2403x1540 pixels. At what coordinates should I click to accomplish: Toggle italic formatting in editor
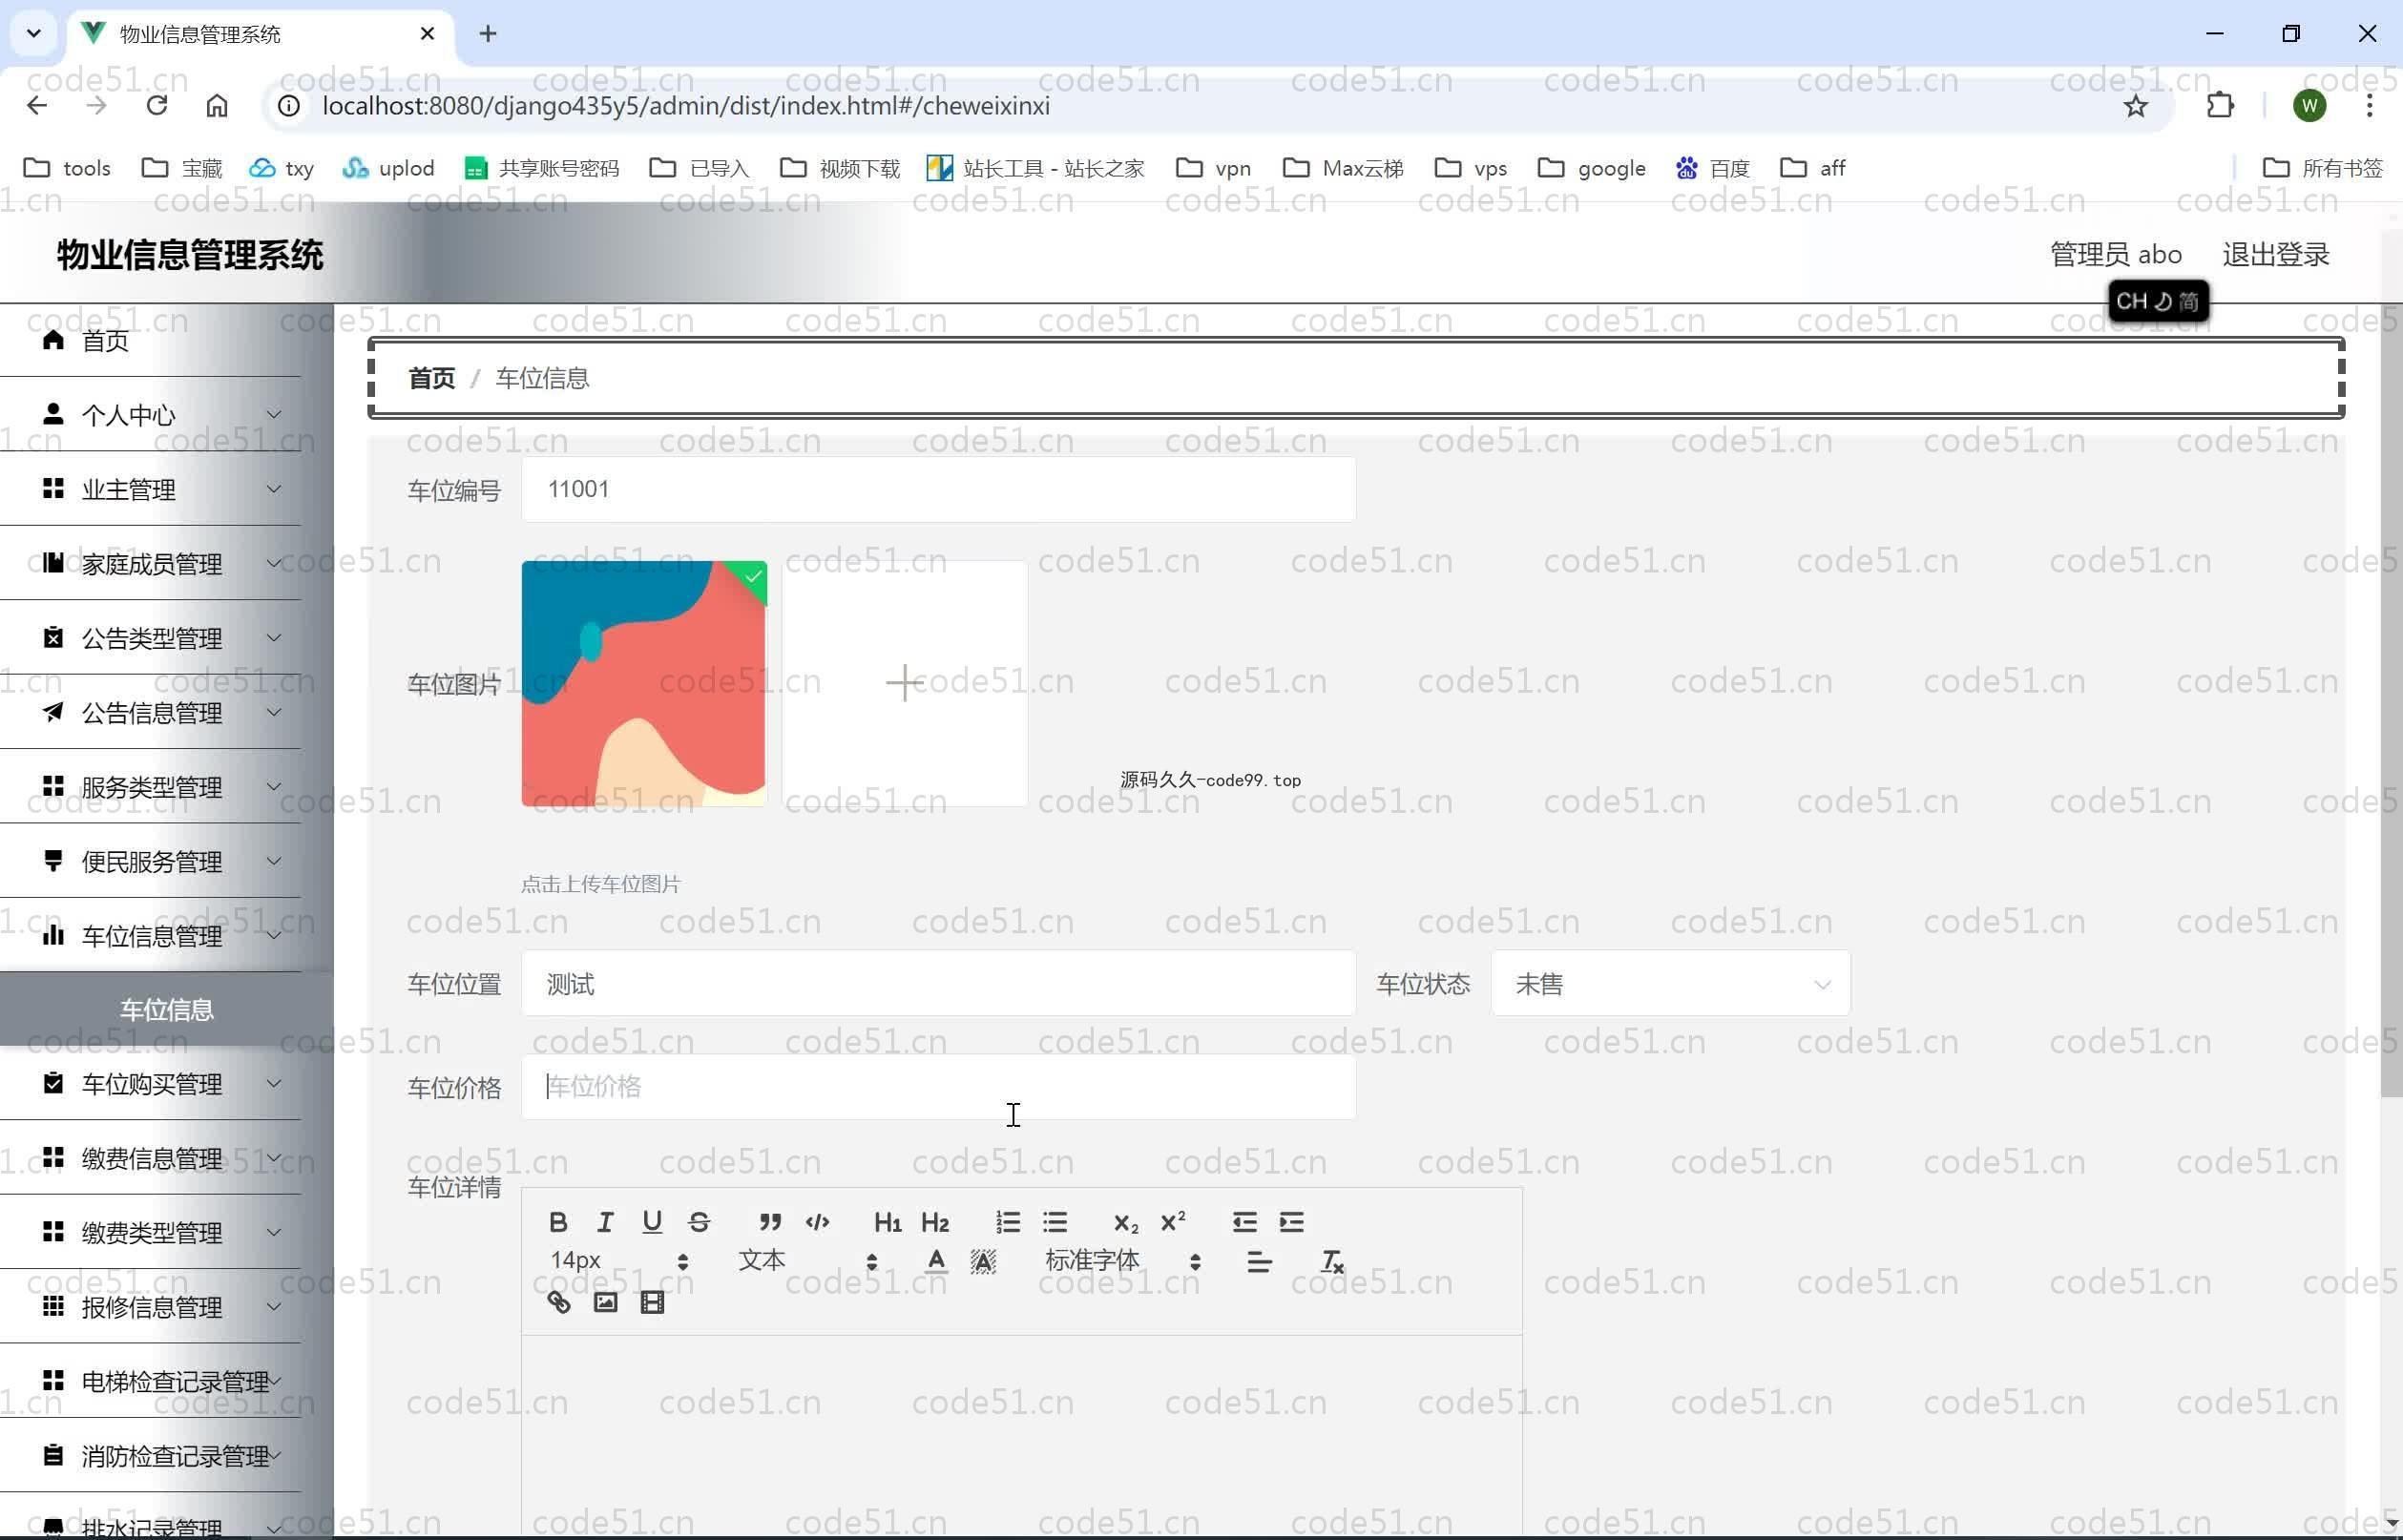click(x=605, y=1222)
